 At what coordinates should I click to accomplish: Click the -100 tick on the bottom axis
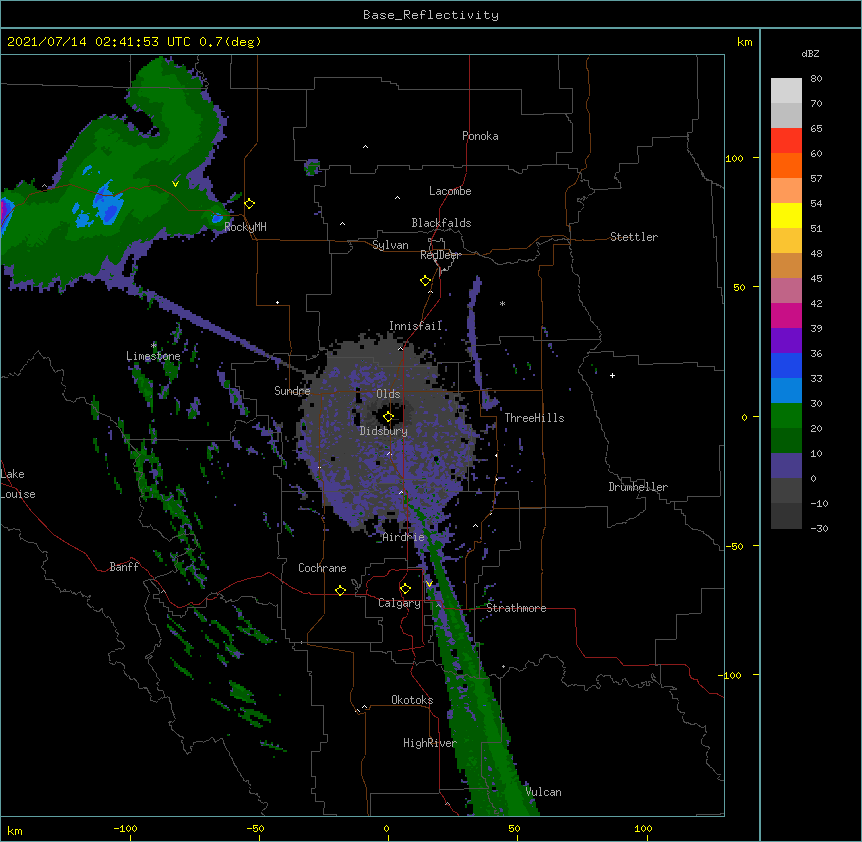click(x=125, y=828)
